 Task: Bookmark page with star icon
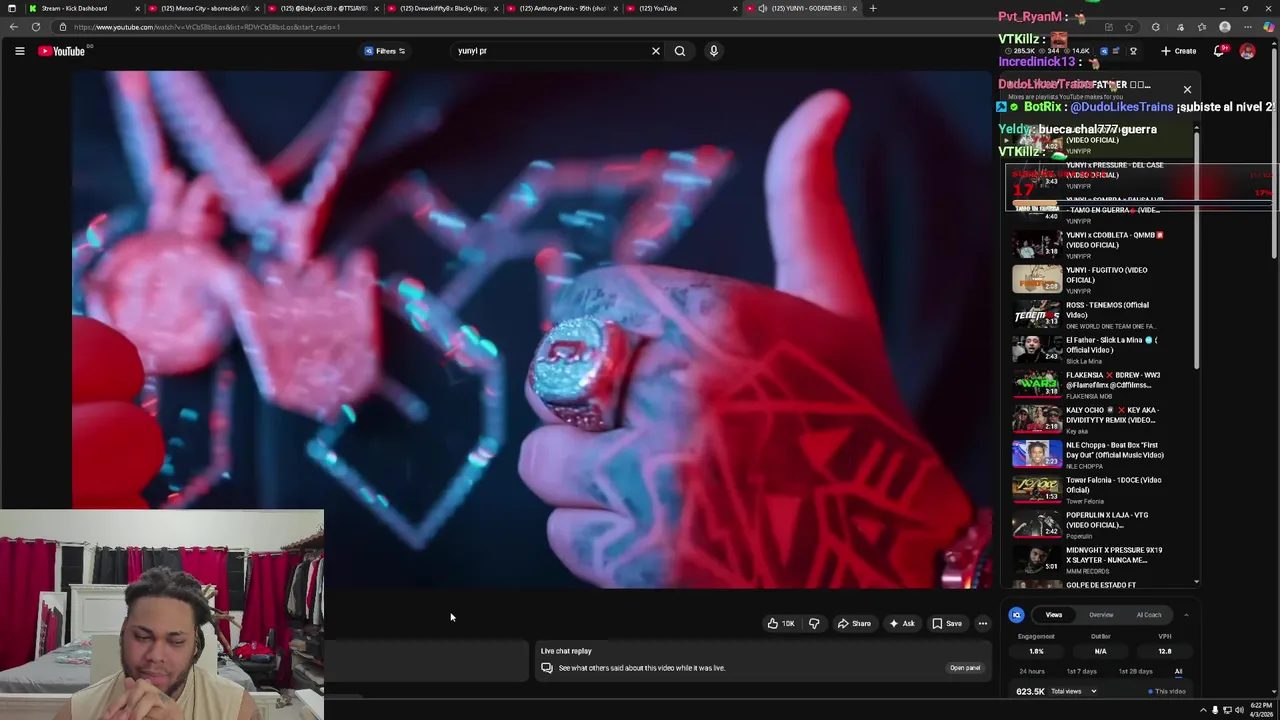point(1129,27)
